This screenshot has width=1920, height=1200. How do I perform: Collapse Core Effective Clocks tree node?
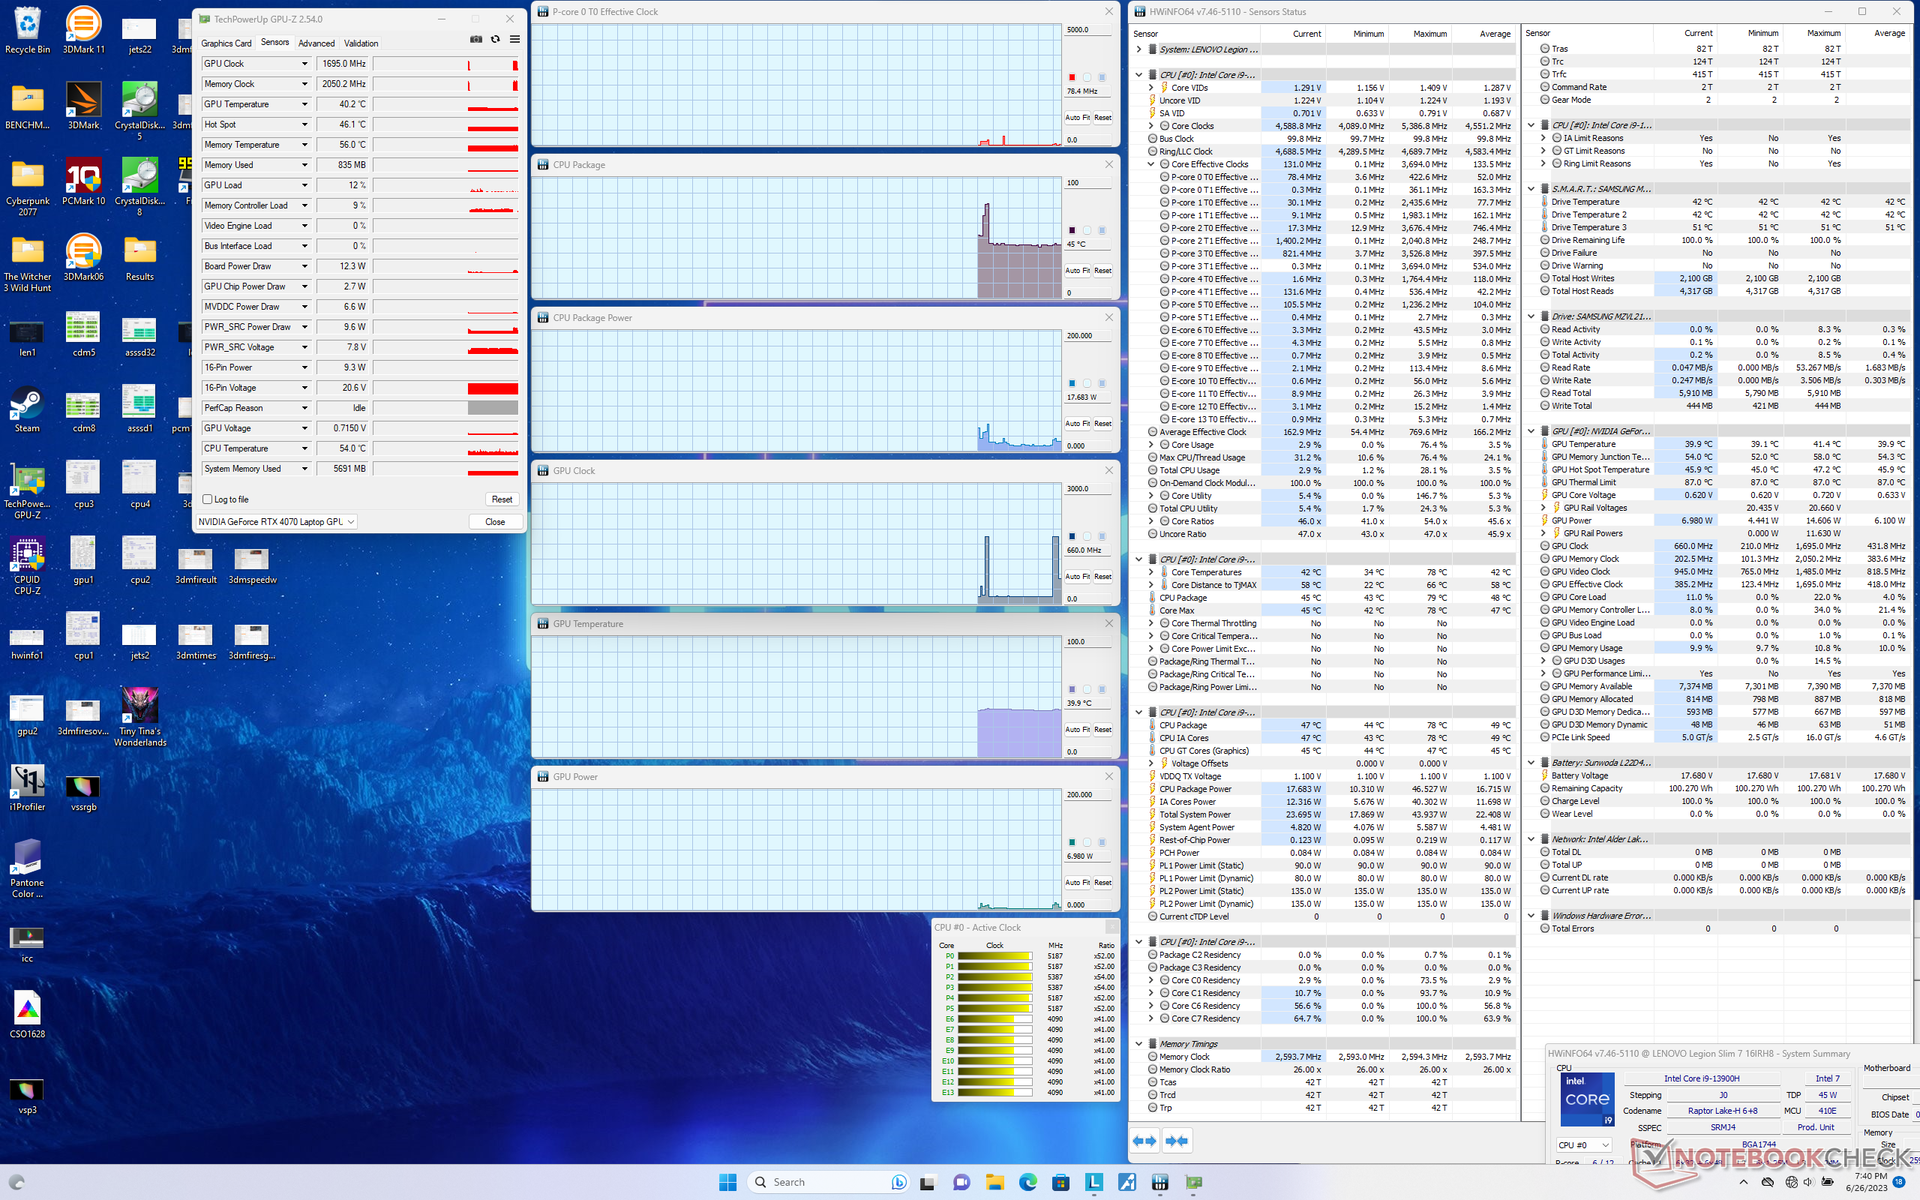coord(1151,164)
